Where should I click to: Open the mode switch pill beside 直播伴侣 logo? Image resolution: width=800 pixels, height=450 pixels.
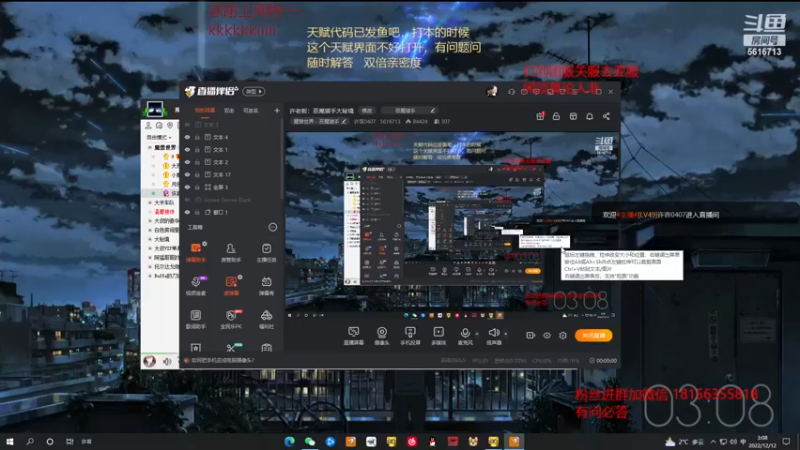[253, 91]
